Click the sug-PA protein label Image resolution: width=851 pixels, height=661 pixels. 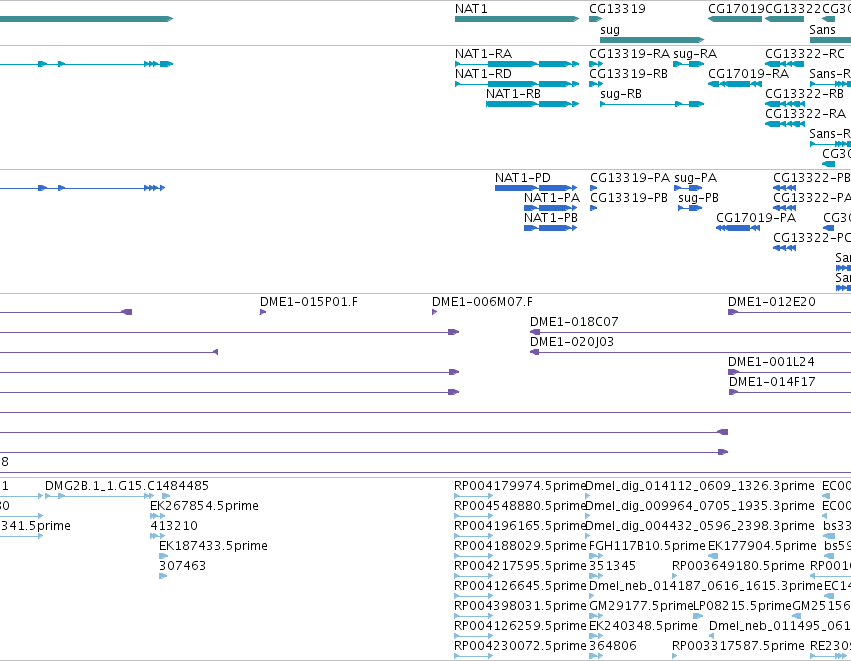(696, 178)
